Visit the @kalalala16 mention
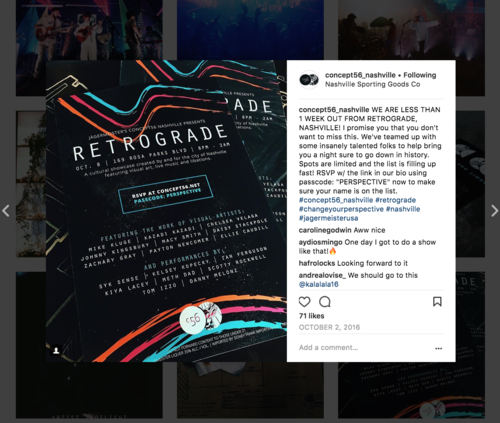The height and width of the screenshot is (423, 500). (318, 284)
